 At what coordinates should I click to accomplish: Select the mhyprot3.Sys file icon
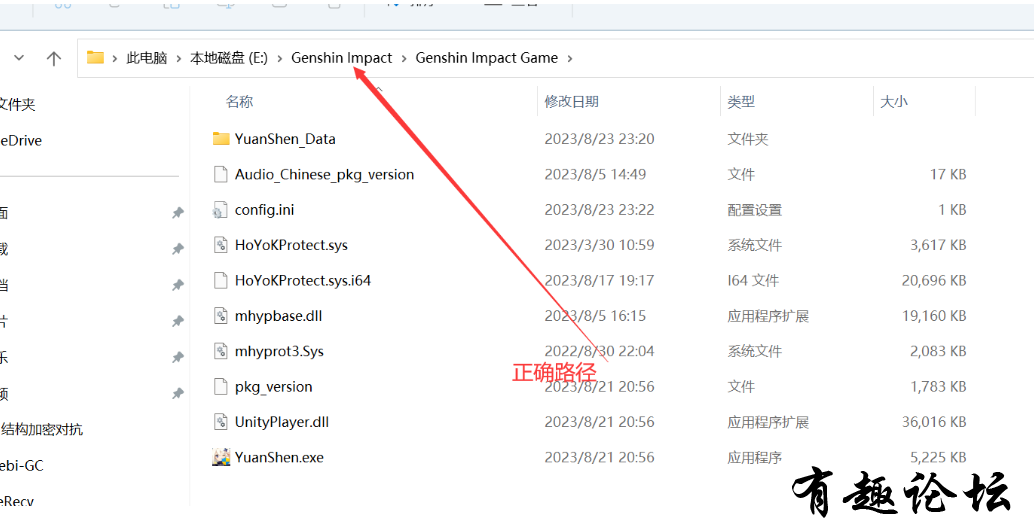pyautogui.click(x=220, y=351)
